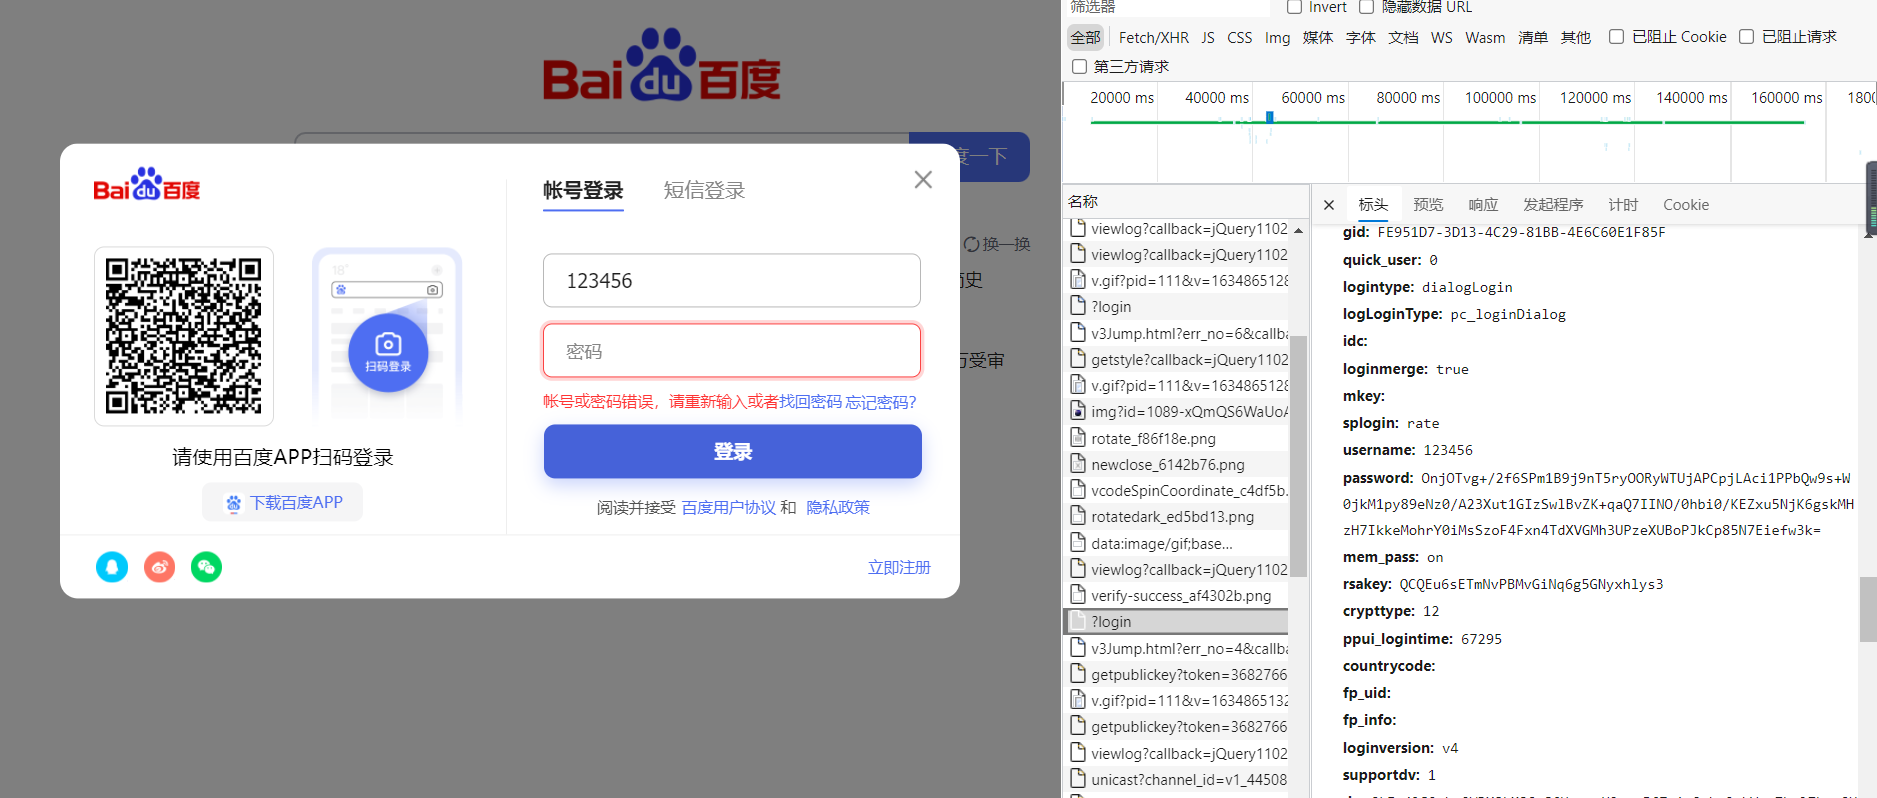Select the WS filter

point(1441,38)
